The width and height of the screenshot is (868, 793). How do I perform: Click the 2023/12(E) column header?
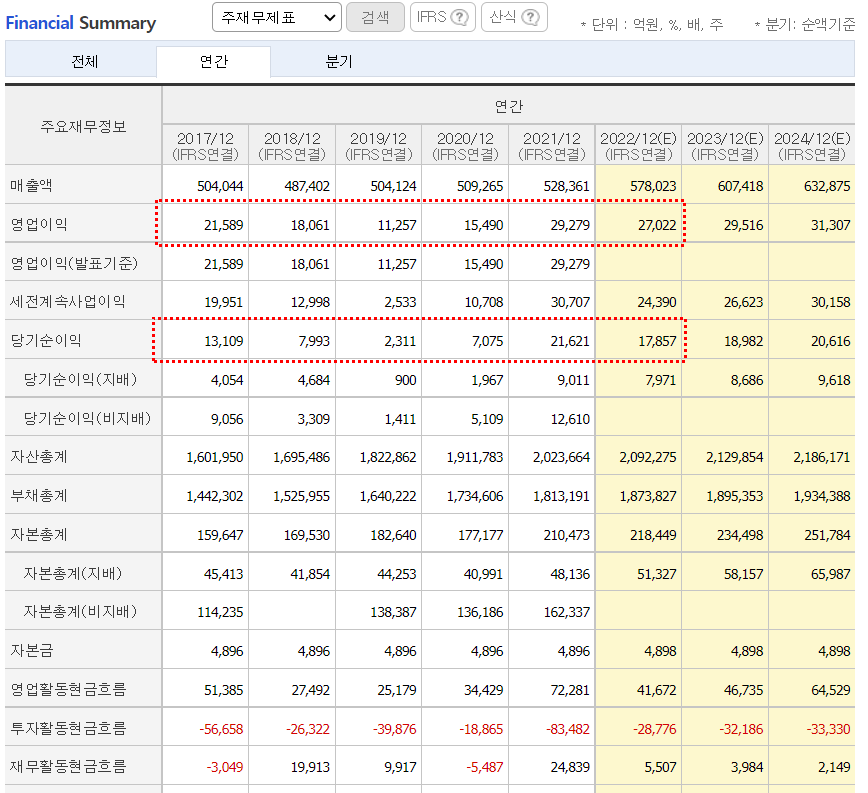coord(725,146)
